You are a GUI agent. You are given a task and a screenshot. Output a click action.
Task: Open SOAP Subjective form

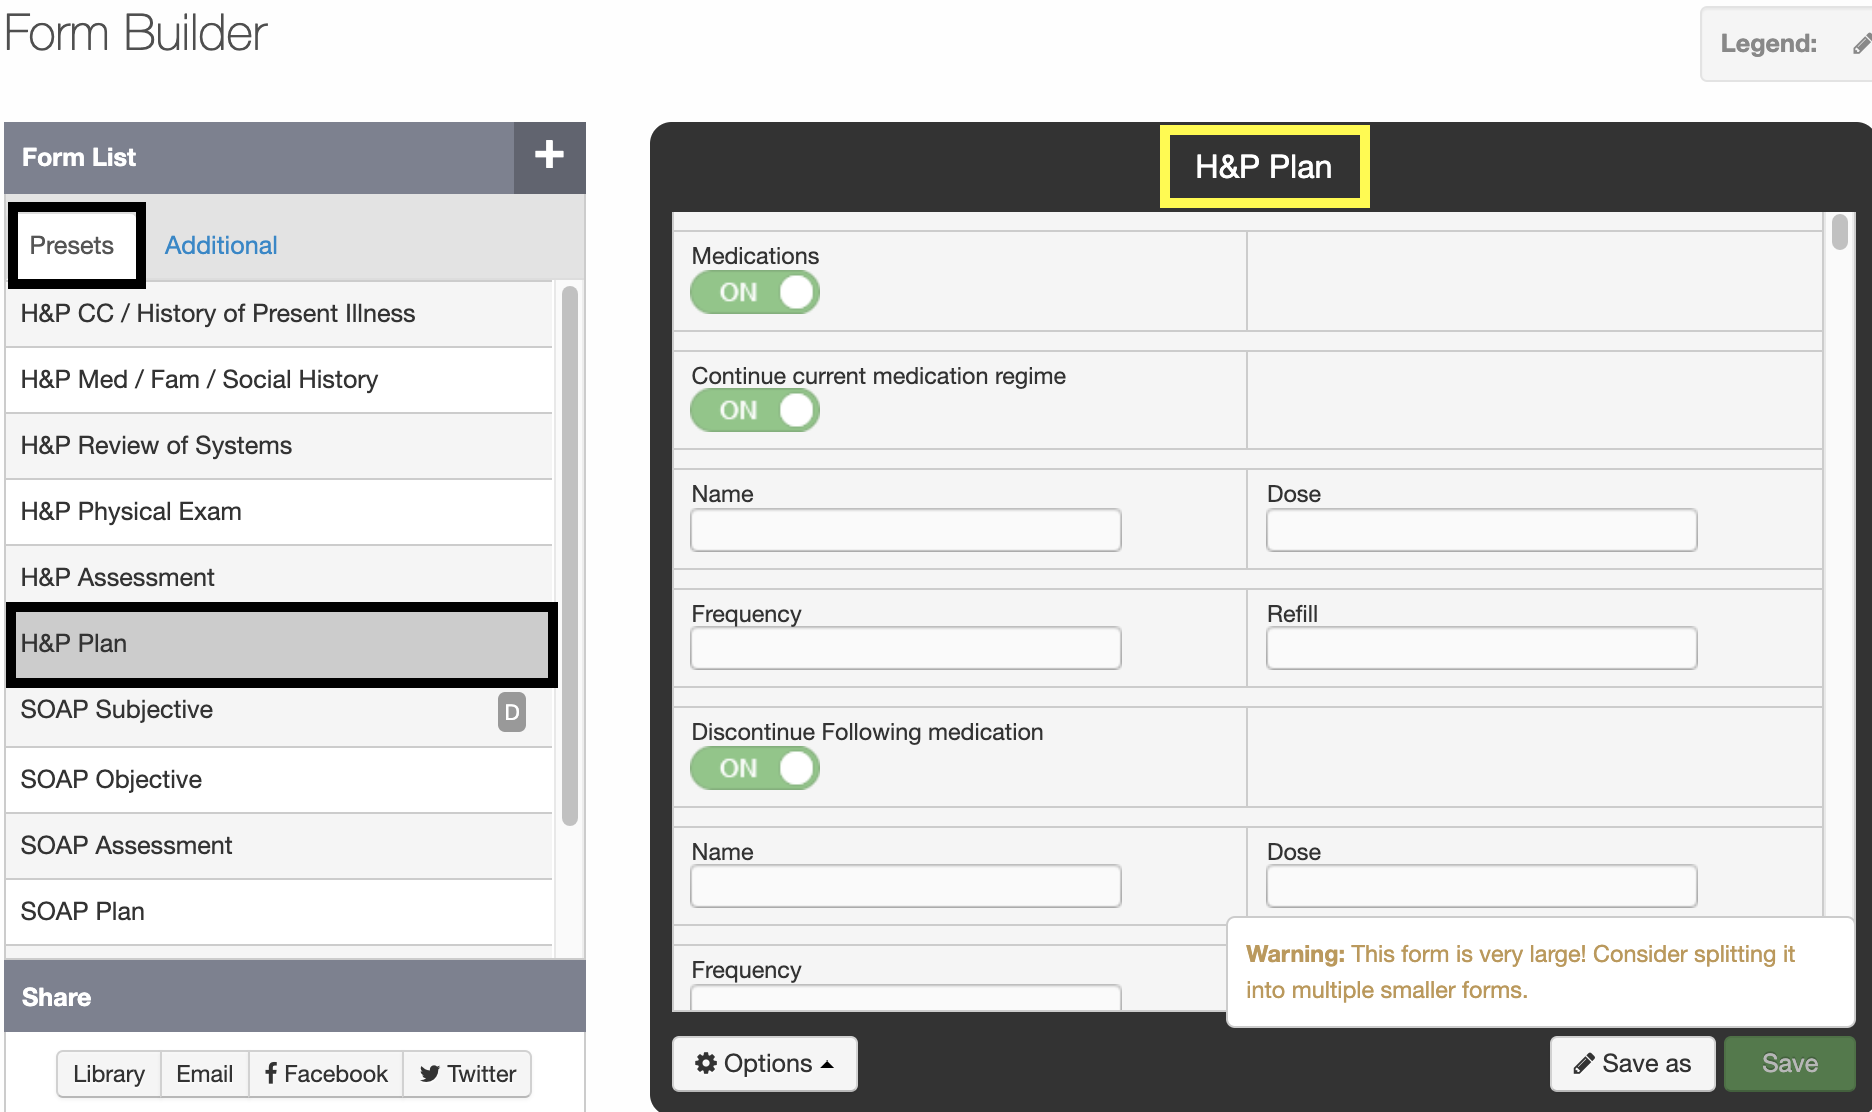click(x=279, y=712)
